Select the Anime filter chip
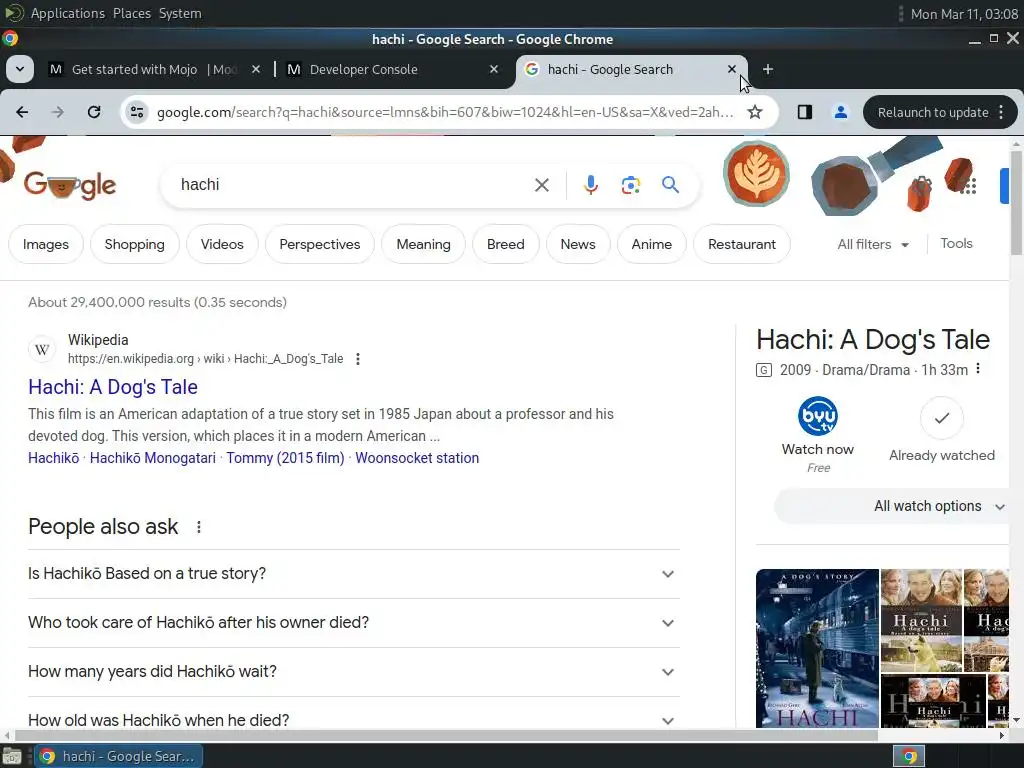 pos(652,244)
